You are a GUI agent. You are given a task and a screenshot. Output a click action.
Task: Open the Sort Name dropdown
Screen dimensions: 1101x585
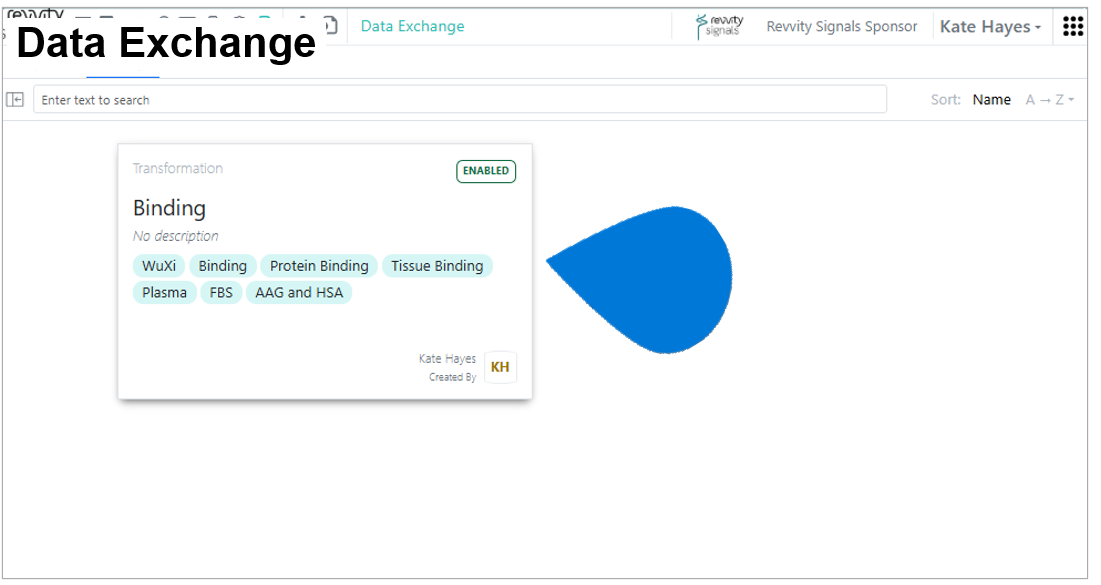click(991, 100)
